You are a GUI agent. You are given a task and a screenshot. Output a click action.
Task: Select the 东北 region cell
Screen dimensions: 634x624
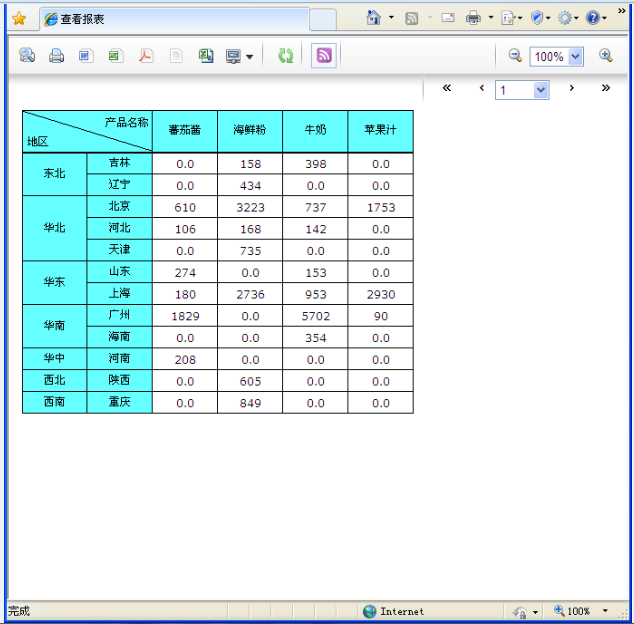(55, 174)
